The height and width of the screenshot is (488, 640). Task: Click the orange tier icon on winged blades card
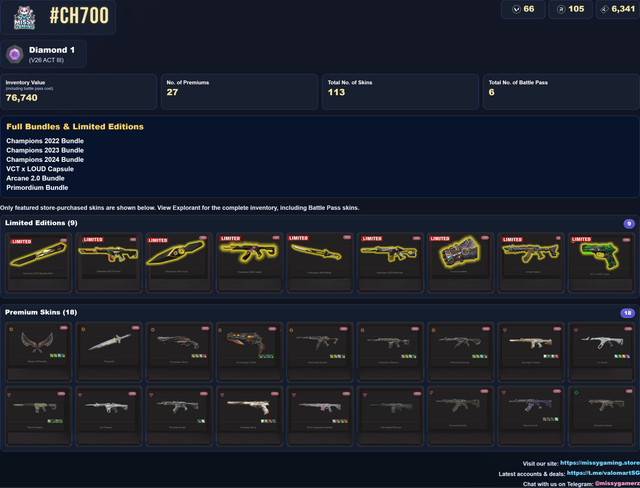[11, 329]
